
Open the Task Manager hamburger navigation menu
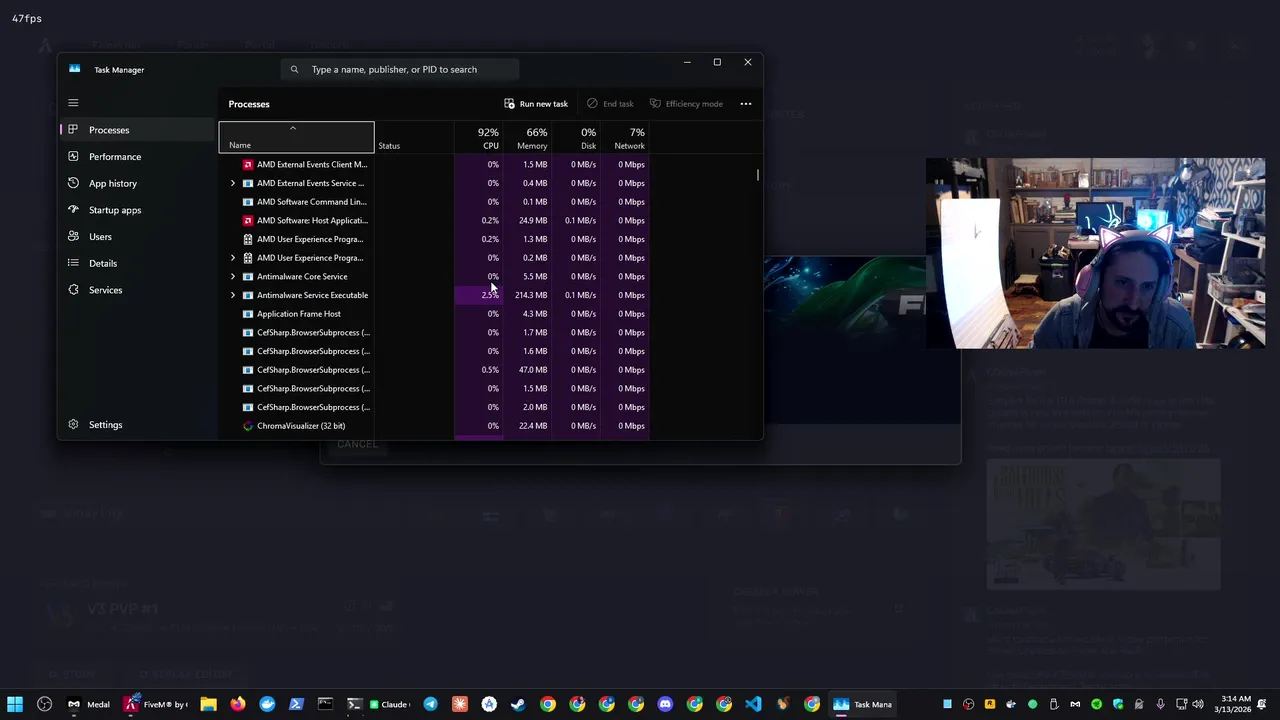click(x=73, y=103)
